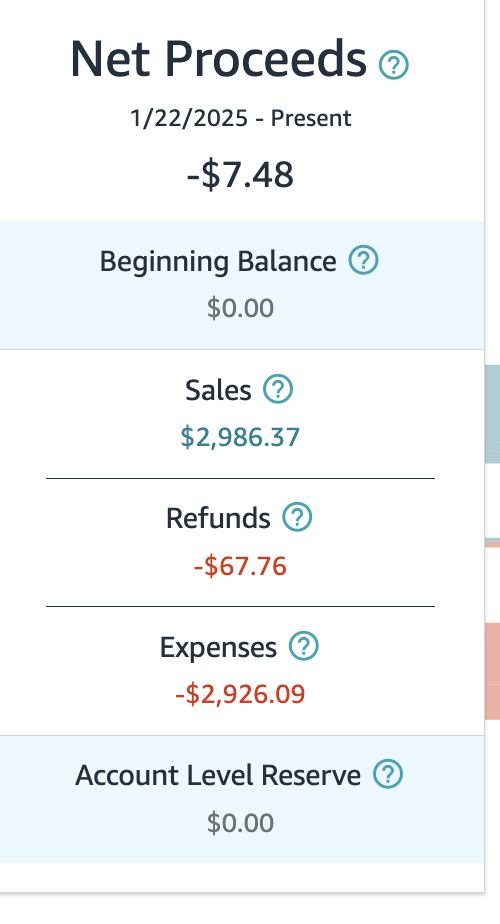Viewport: 500px width, 924px height.
Task: Click the blue sales bar at right edge
Action: (492, 414)
